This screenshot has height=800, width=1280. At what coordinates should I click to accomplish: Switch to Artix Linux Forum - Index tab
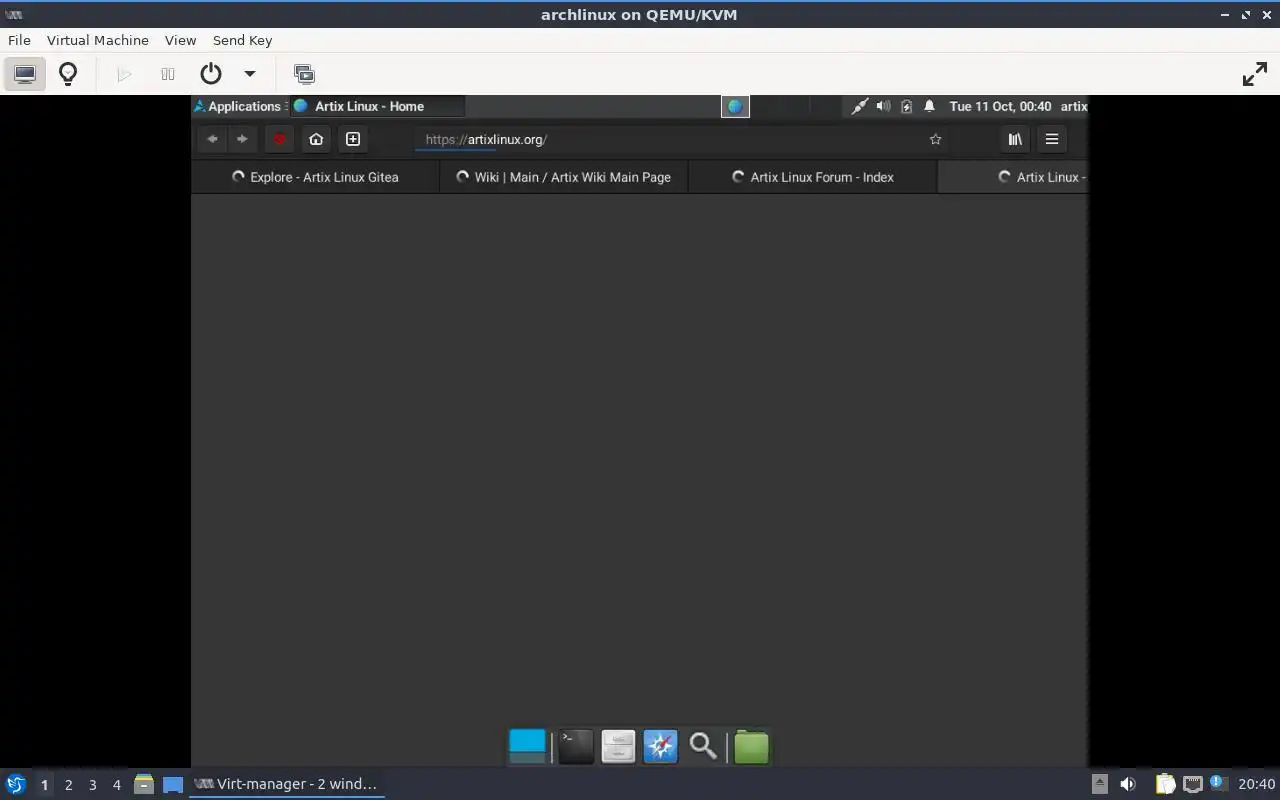pos(813,177)
